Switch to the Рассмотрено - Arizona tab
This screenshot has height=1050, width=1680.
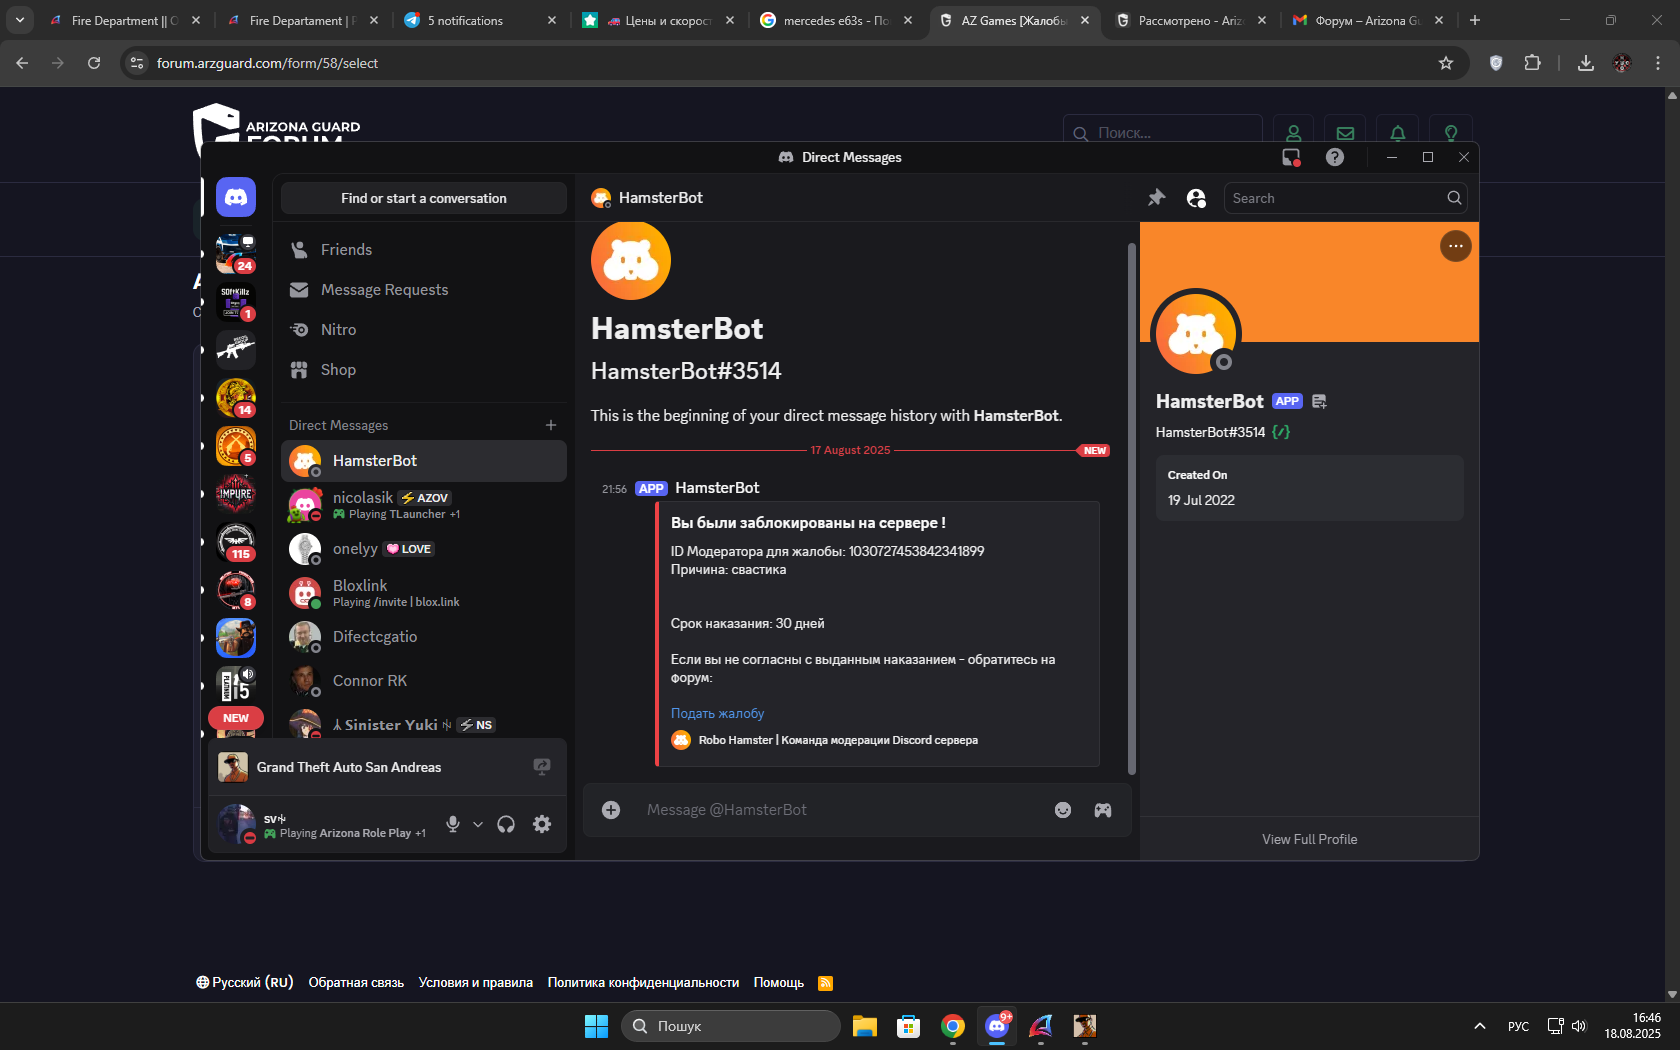pos(1190,20)
